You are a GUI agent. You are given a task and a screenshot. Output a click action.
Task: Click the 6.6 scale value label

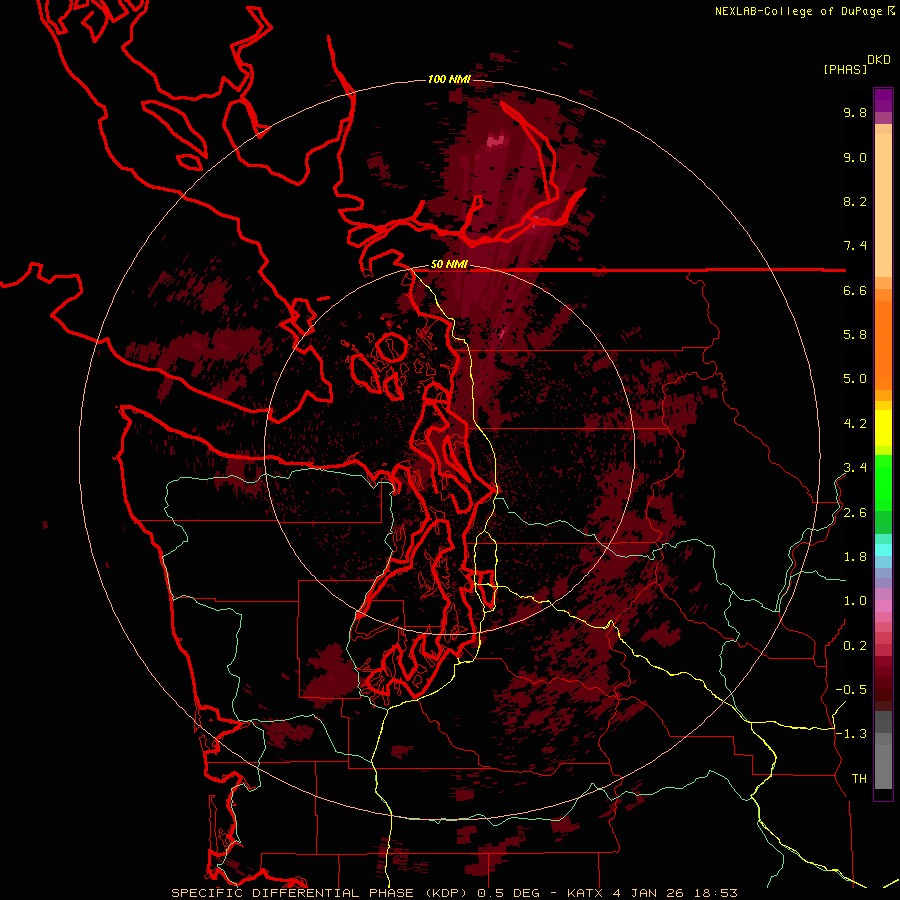pyautogui.click(x=855, y=290)
